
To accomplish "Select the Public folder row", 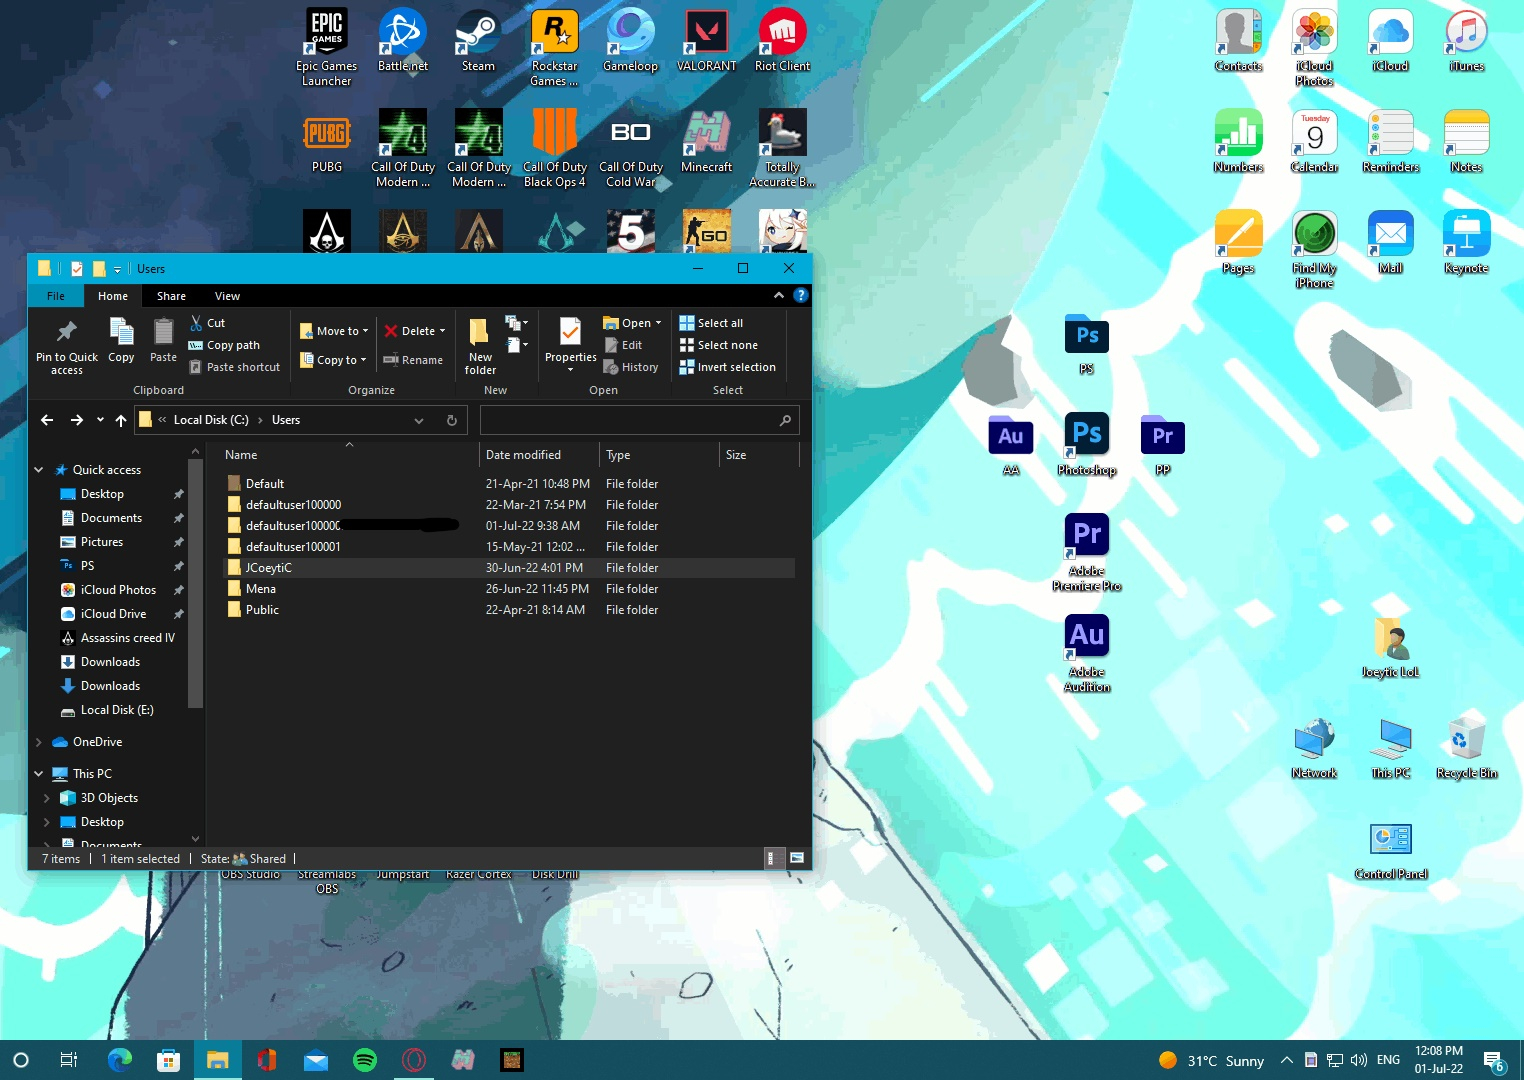I will (x=508, y=610).
